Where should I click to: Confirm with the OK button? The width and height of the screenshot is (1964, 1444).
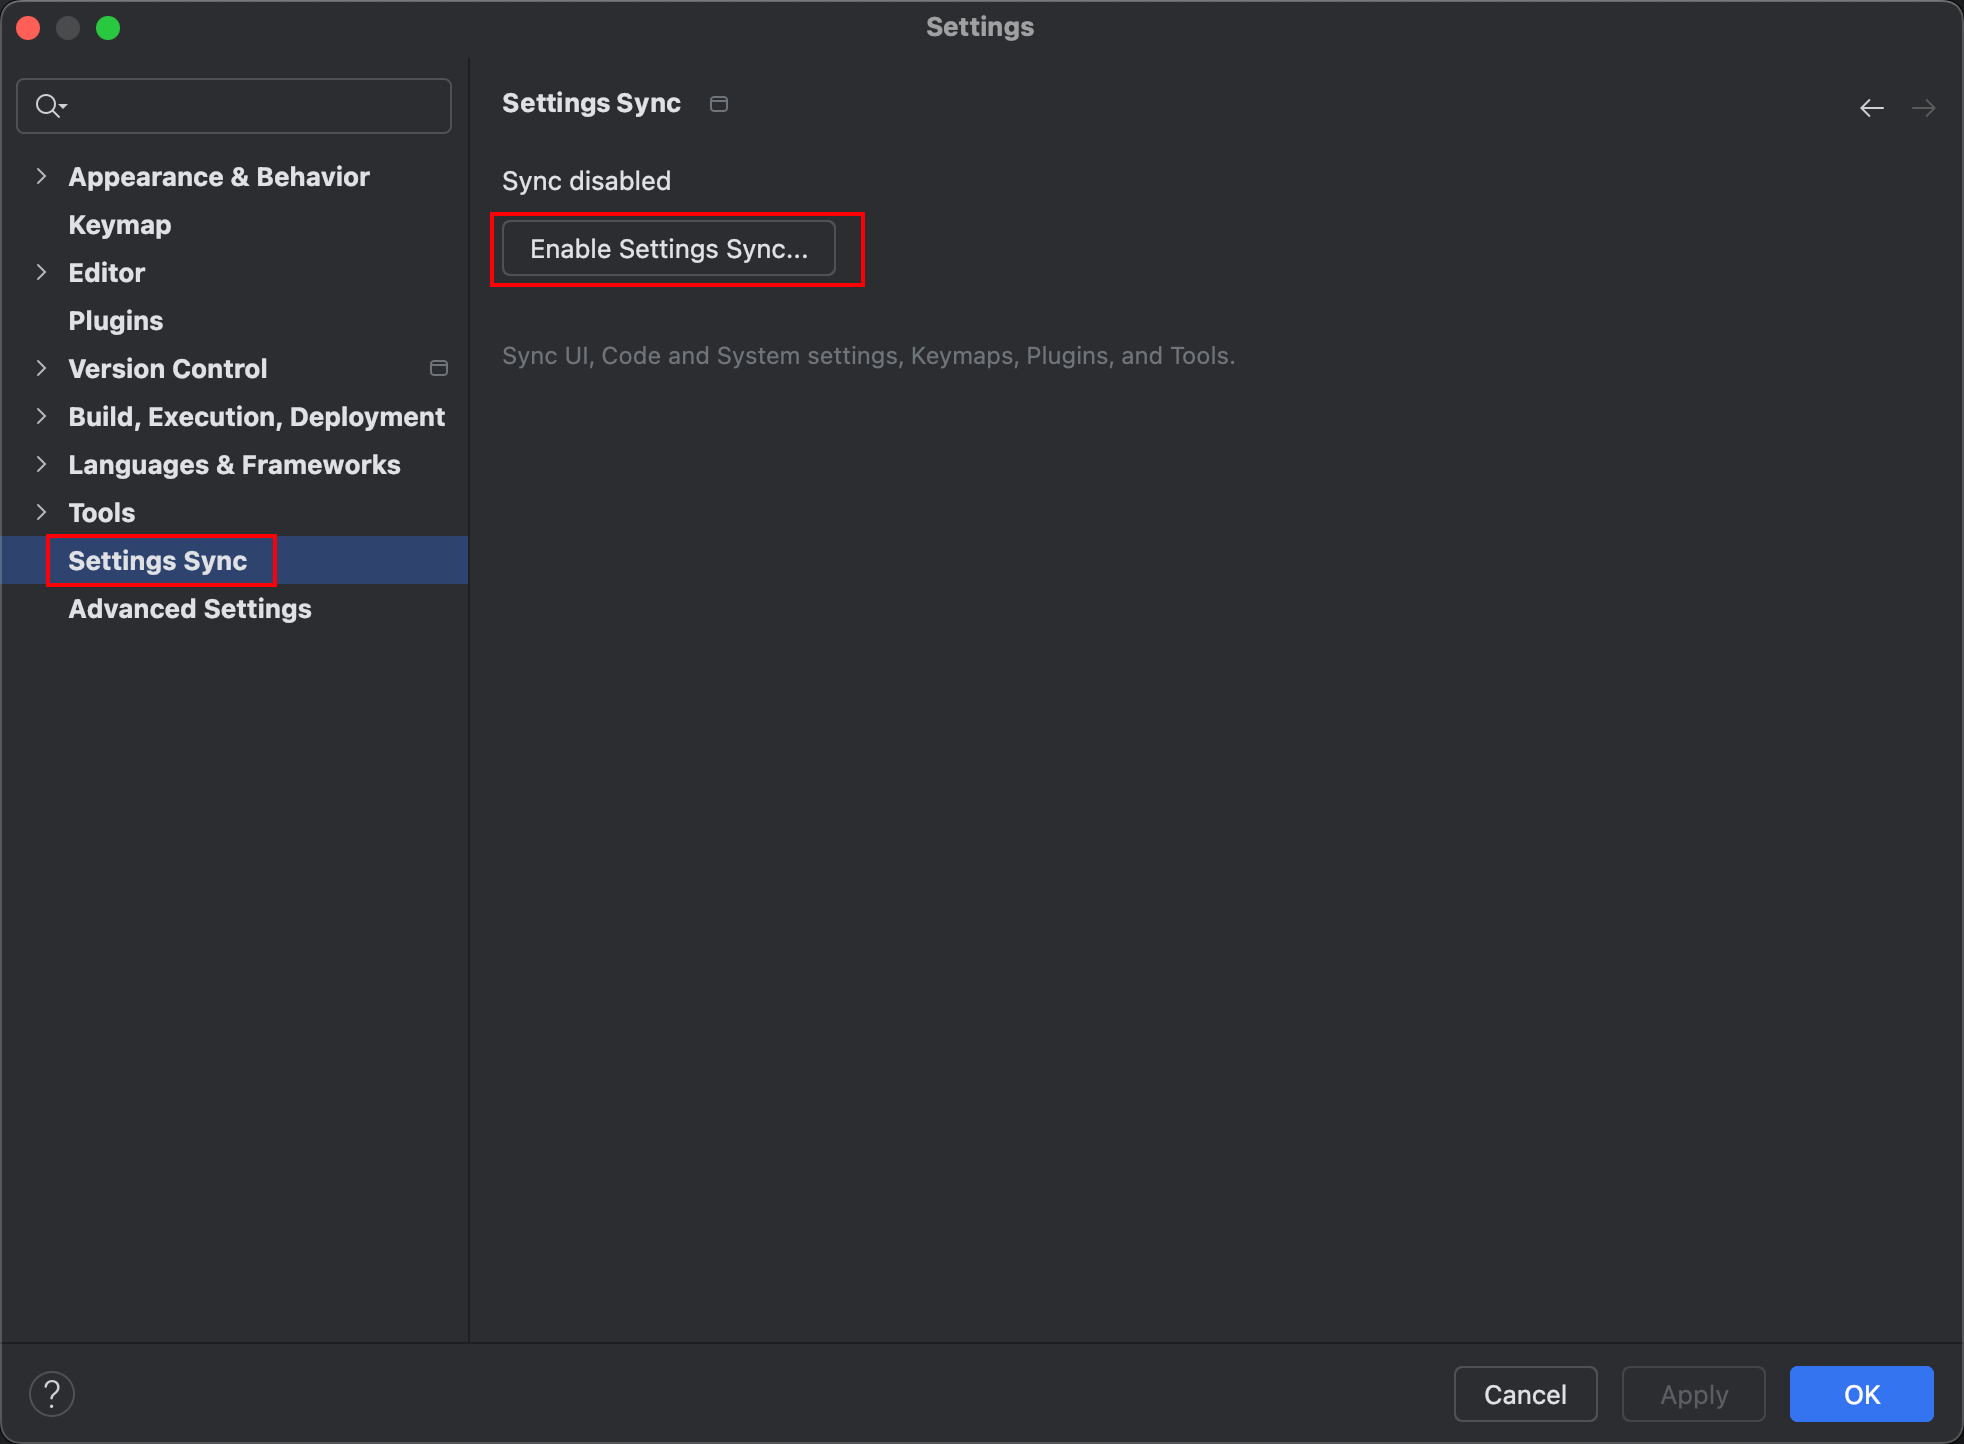[x=1860, y=1394]
